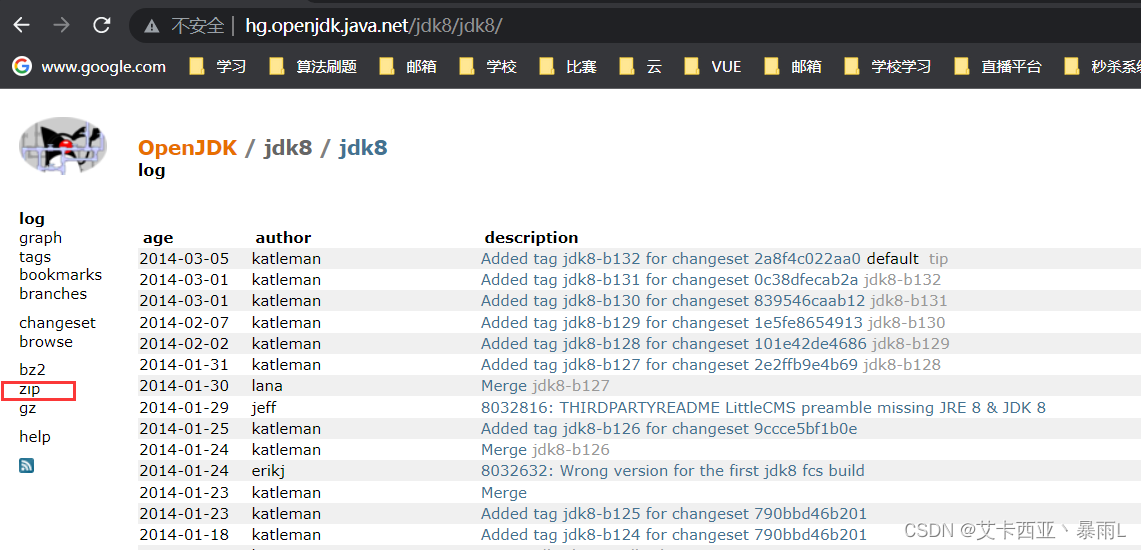1141x550 pixels.
Task: Click the date 2014-03-05 cell
Action: coord(184,259)
